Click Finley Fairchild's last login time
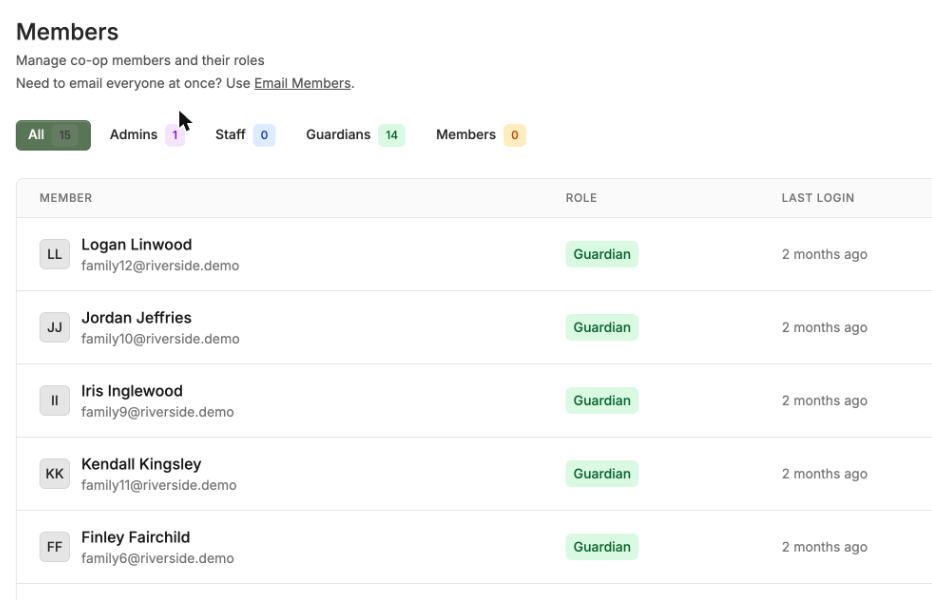This screenshot has width=932, height=600. (x=824, y=547)
